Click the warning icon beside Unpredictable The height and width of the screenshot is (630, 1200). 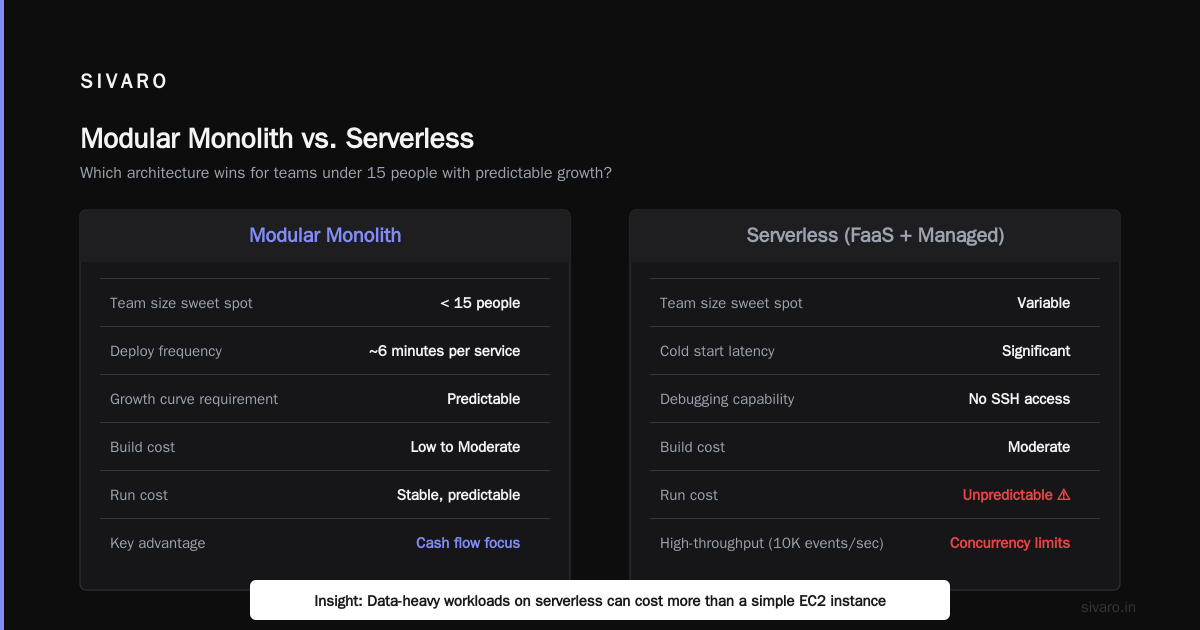point(1064,495)
